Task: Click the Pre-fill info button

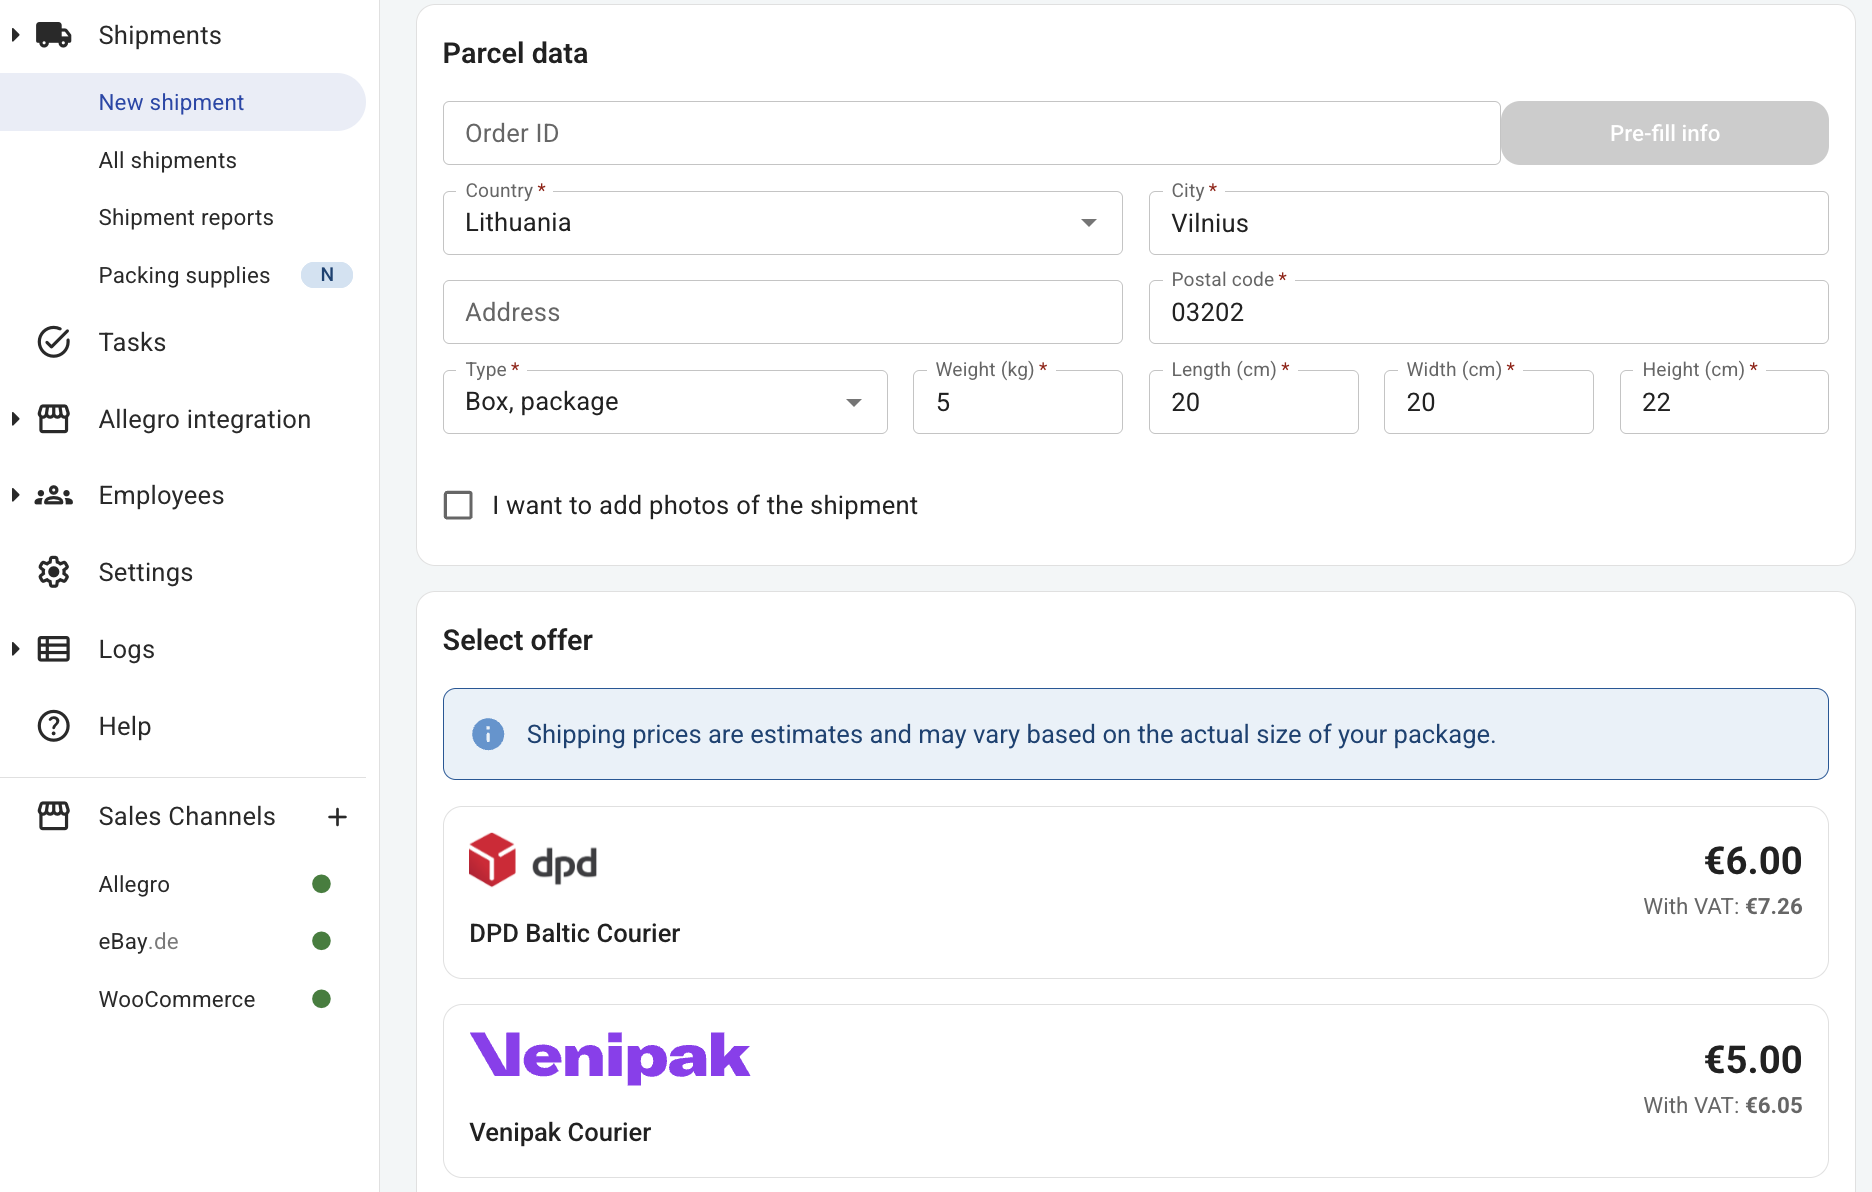Action: click(x=1665, y=133)
